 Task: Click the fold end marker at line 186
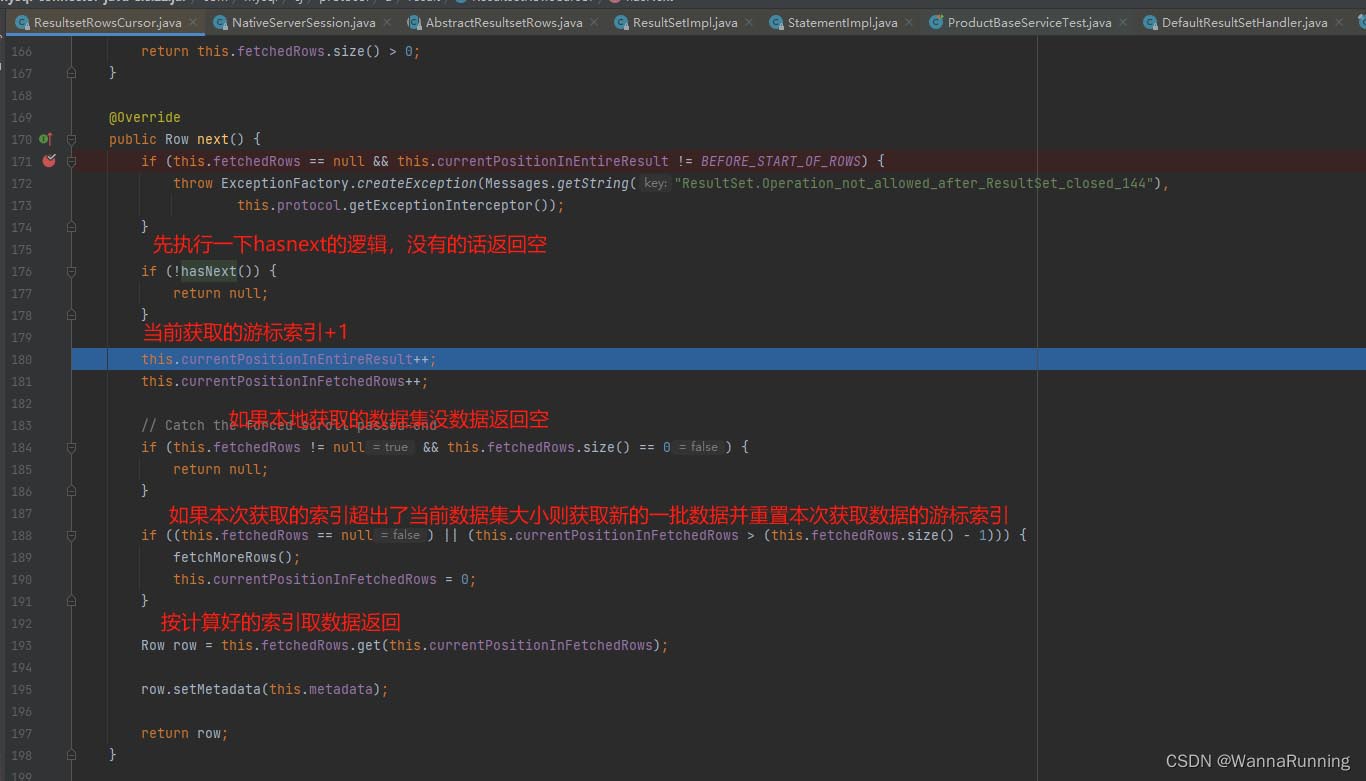[x=71, y=491]
